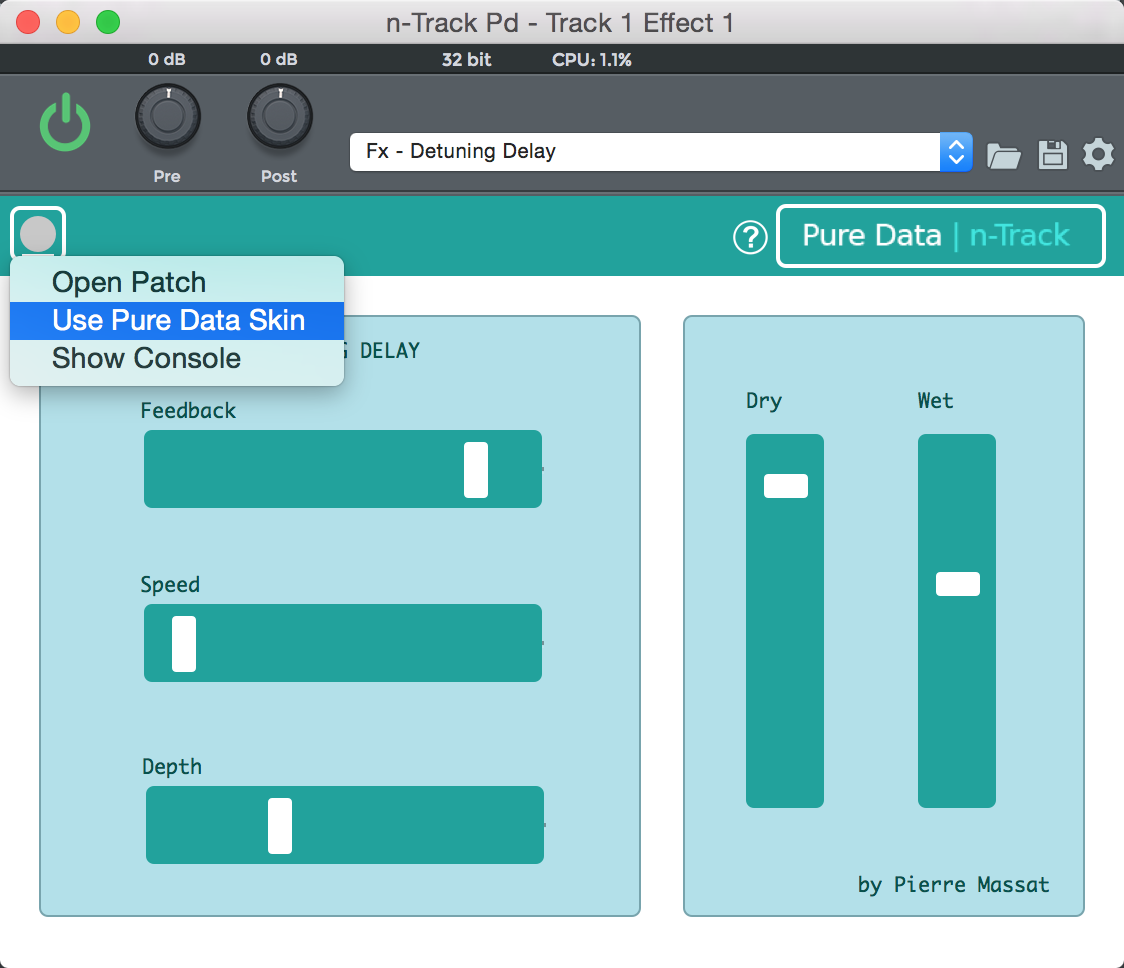Click the Speed slider handle
Image resolution: width=1124 pixels, height=968 pixels.
(x=184, y=643)
